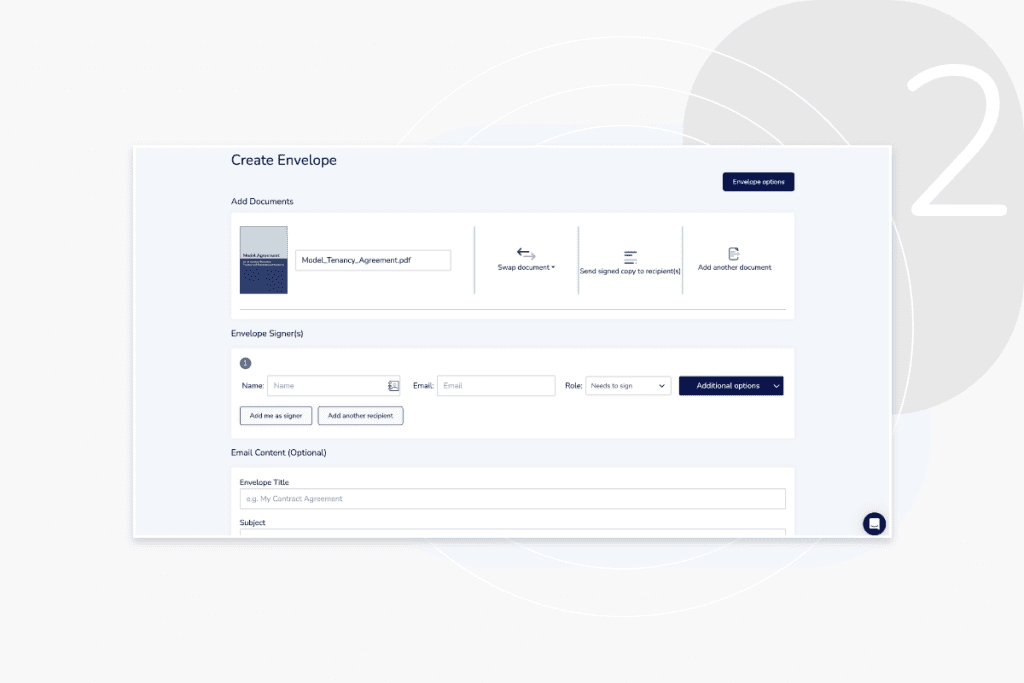Click the Envelope Title input field
1024x683 pixels.
(x=513, y=499)
